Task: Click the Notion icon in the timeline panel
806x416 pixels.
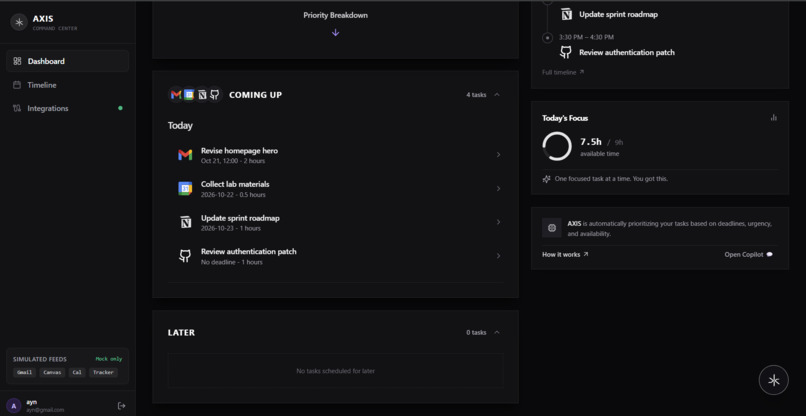Action: point(566,14)
